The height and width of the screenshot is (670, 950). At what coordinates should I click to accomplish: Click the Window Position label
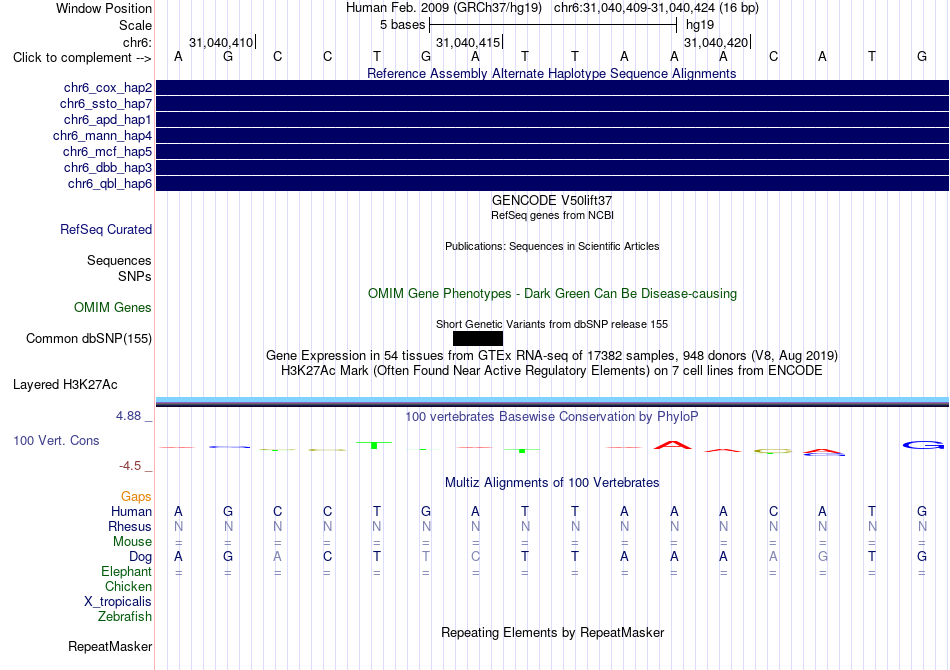(104, 8)
